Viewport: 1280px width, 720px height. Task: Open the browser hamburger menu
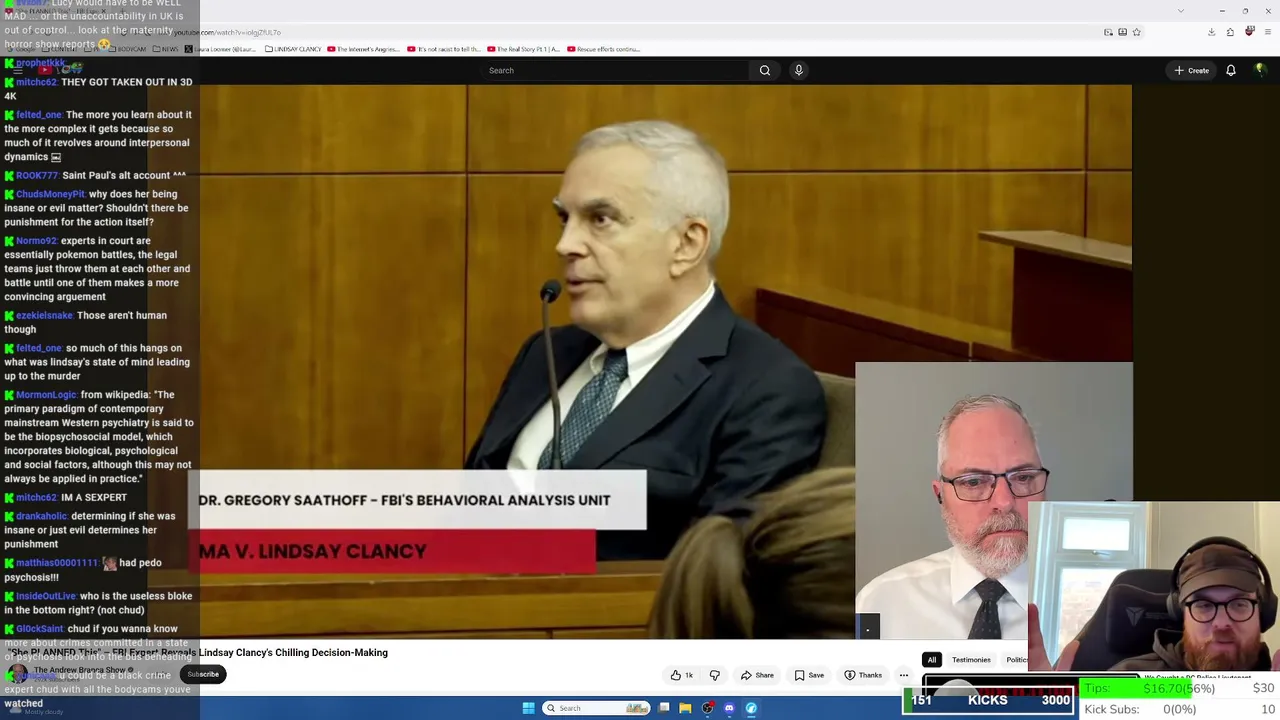[1266, 32]
